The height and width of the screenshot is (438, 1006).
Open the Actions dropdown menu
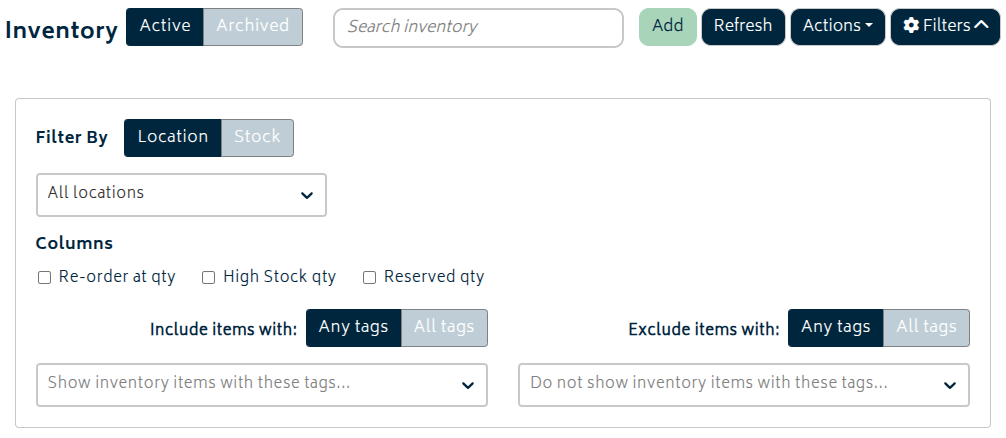click(x=837, y=26)
